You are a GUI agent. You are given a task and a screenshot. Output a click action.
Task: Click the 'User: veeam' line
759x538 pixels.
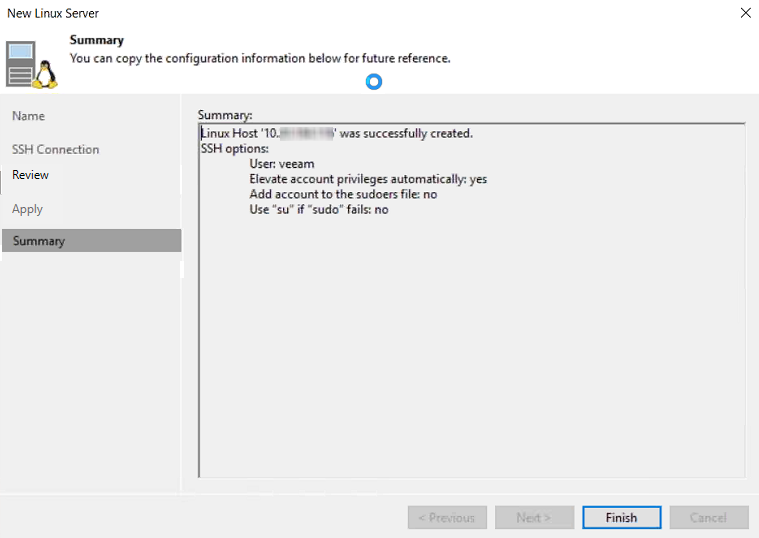pos(282,164)
